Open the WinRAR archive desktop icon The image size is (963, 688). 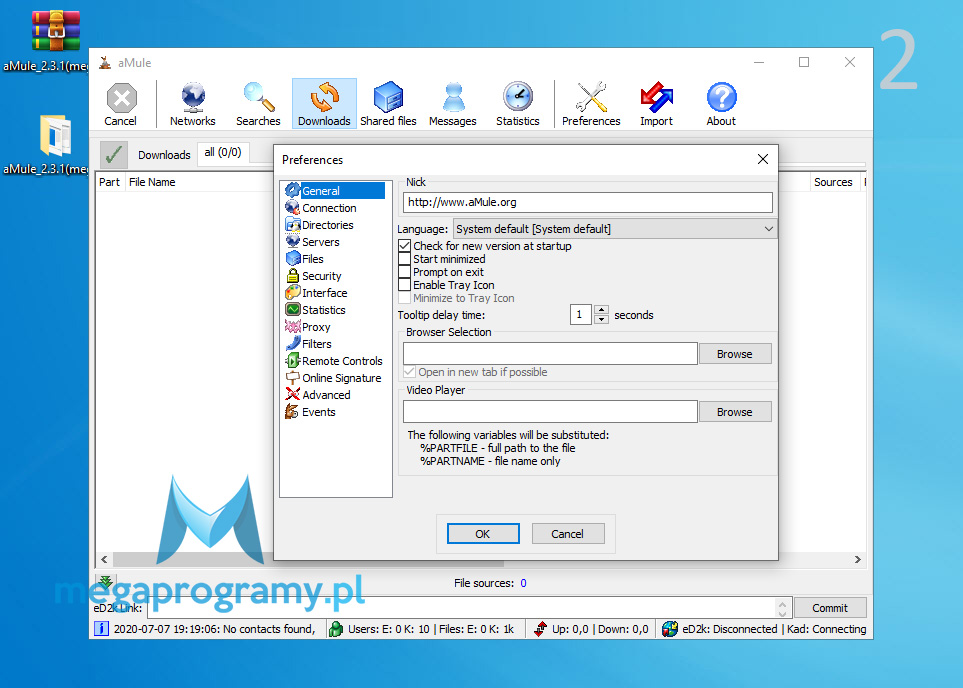tap(55, 31)
